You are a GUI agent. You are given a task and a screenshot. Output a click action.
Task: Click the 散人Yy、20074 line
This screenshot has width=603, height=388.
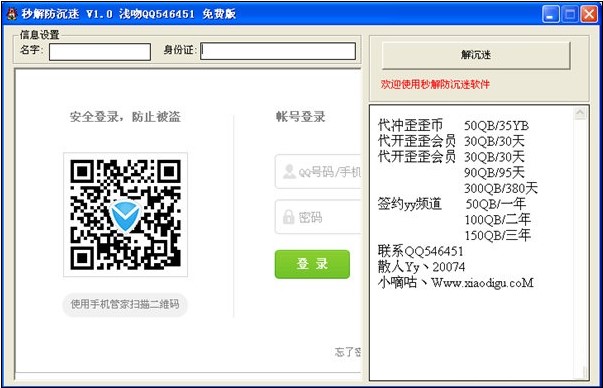coord(421,266)
